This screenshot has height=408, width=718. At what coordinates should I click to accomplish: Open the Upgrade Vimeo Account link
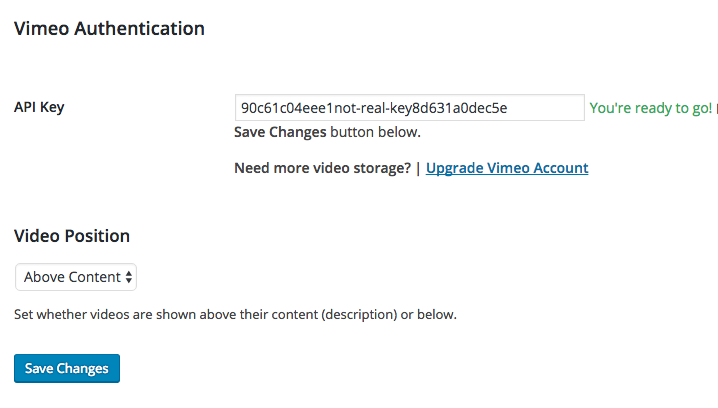[x=507, y=168]
